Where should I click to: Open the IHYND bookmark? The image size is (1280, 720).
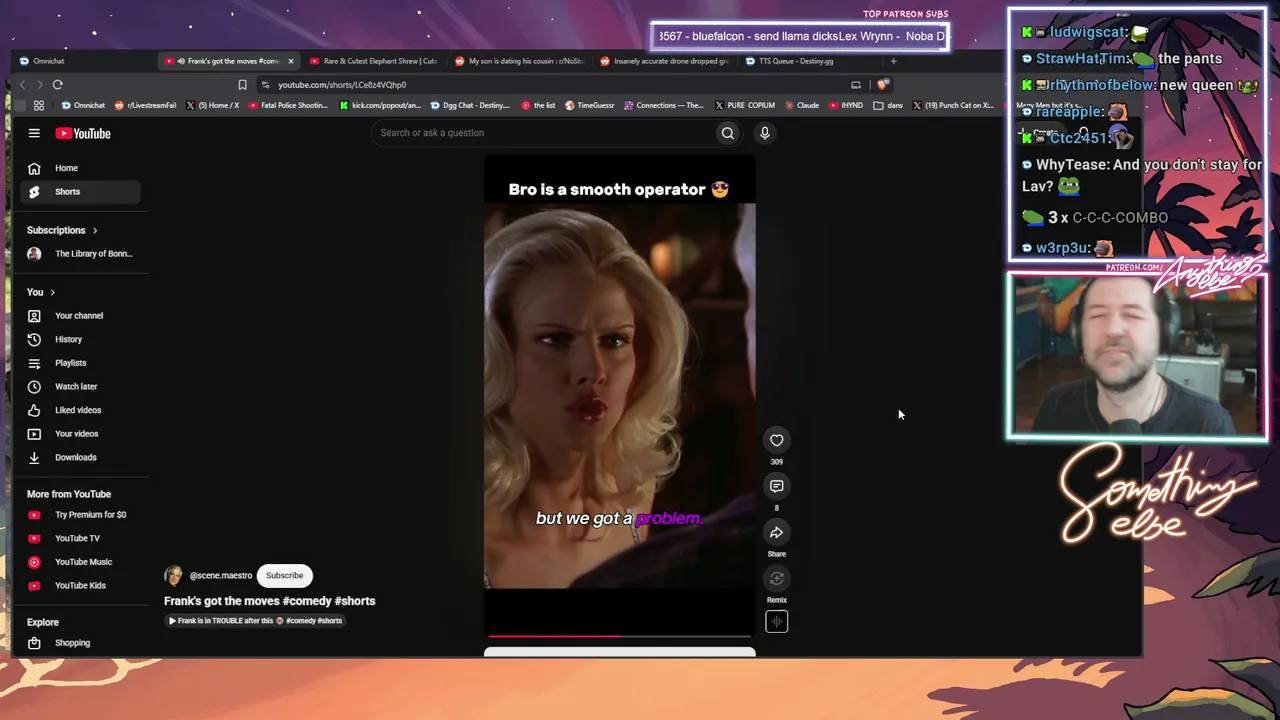coord(846,105)
